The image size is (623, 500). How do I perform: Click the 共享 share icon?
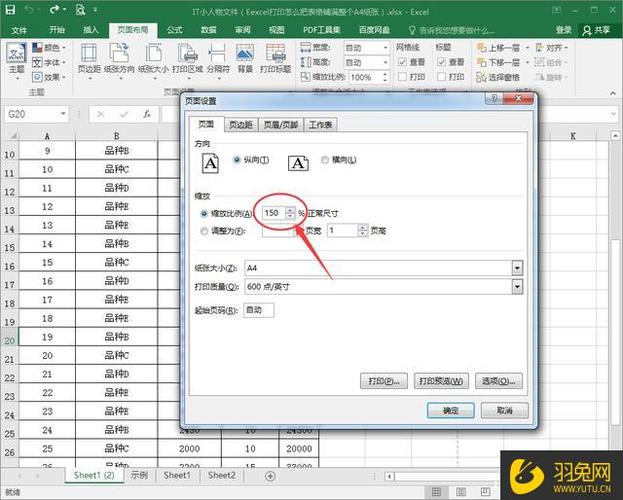pos(586,30)
